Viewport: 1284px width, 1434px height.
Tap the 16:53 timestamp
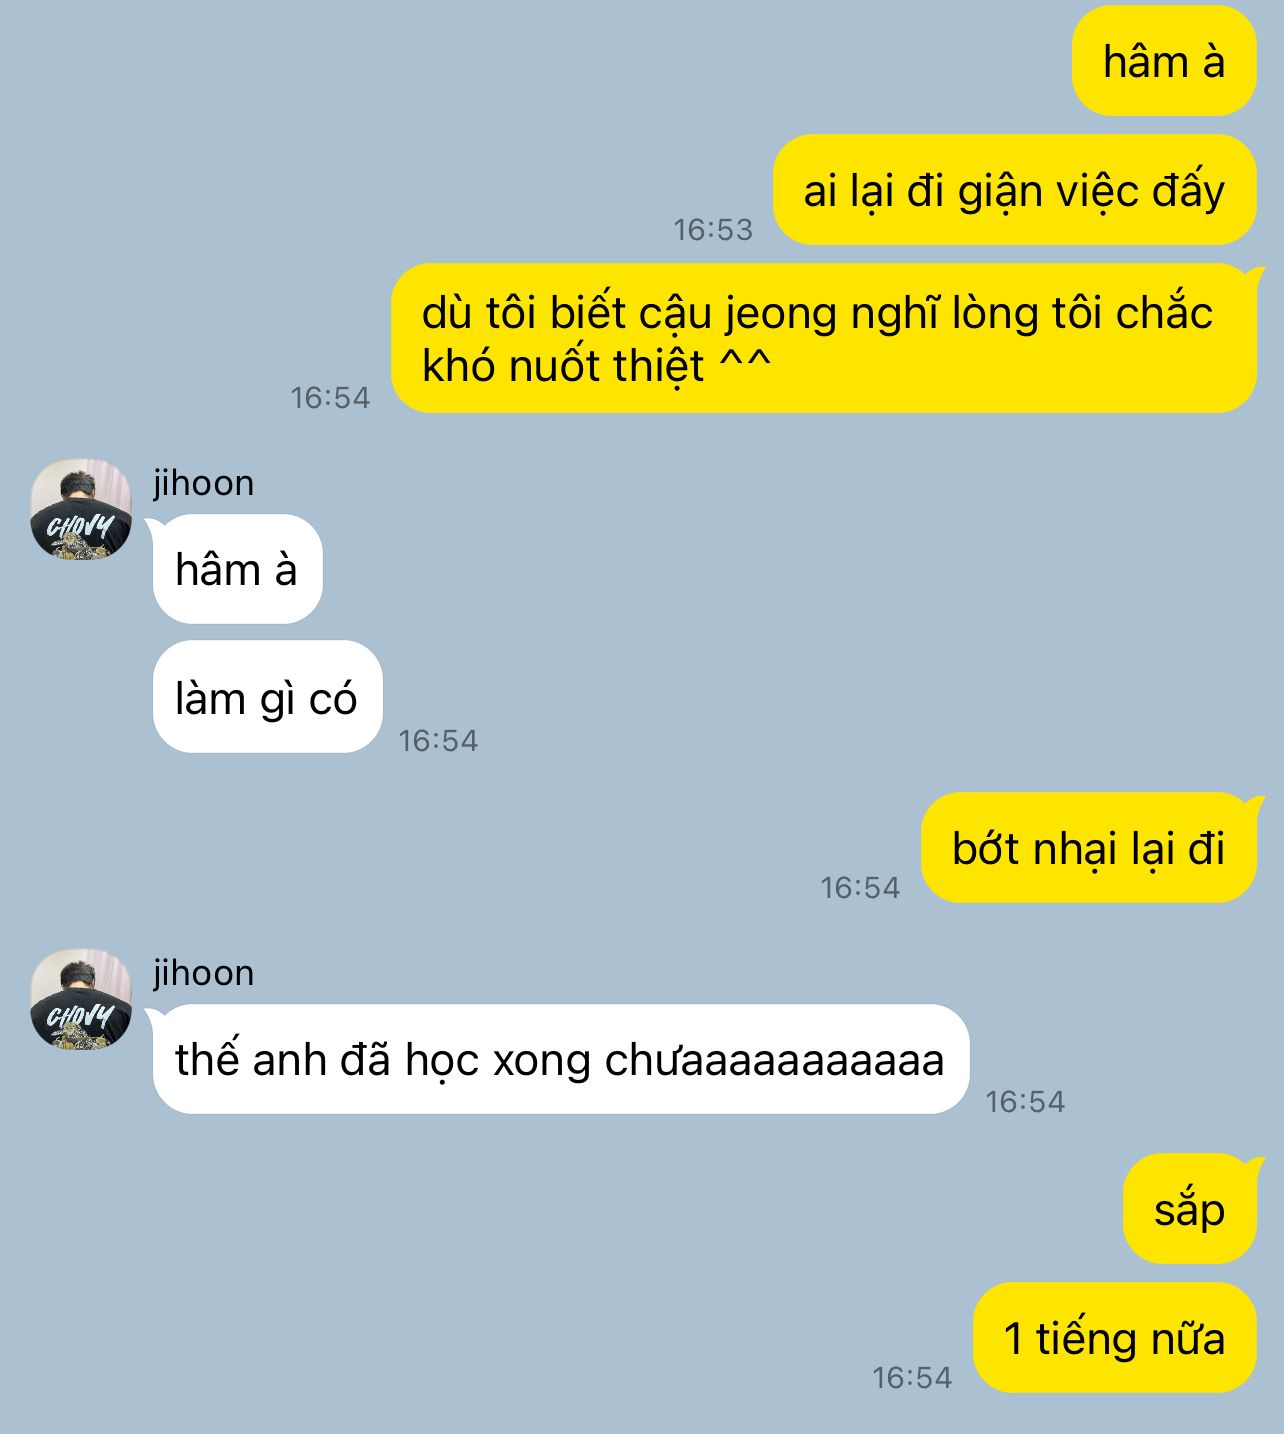pos(713,230)
